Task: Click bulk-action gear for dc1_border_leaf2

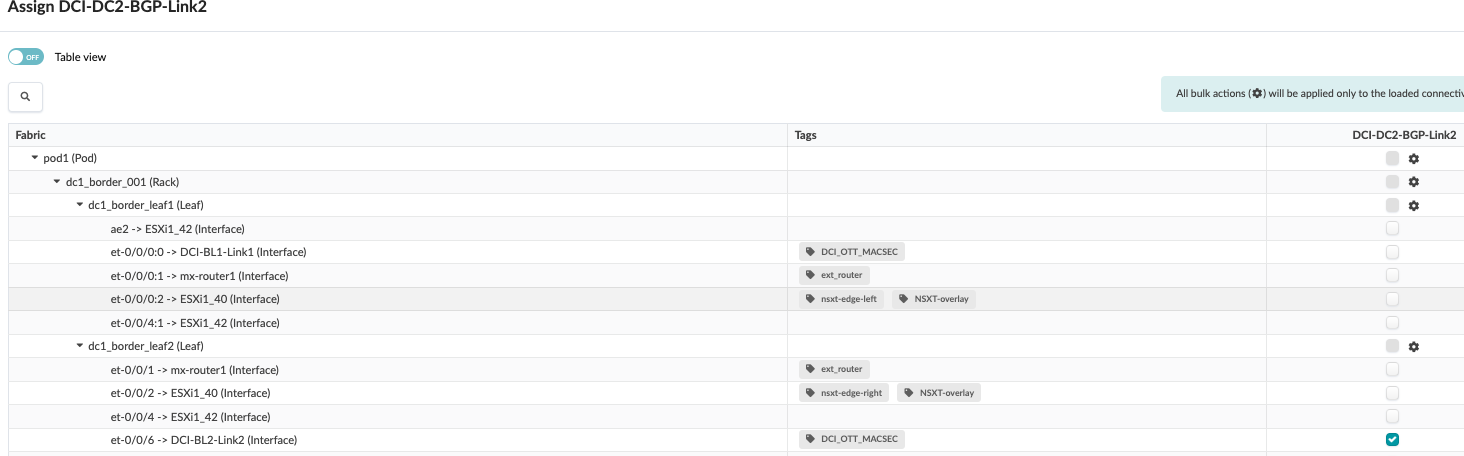Action: [x=1414, y=347]
